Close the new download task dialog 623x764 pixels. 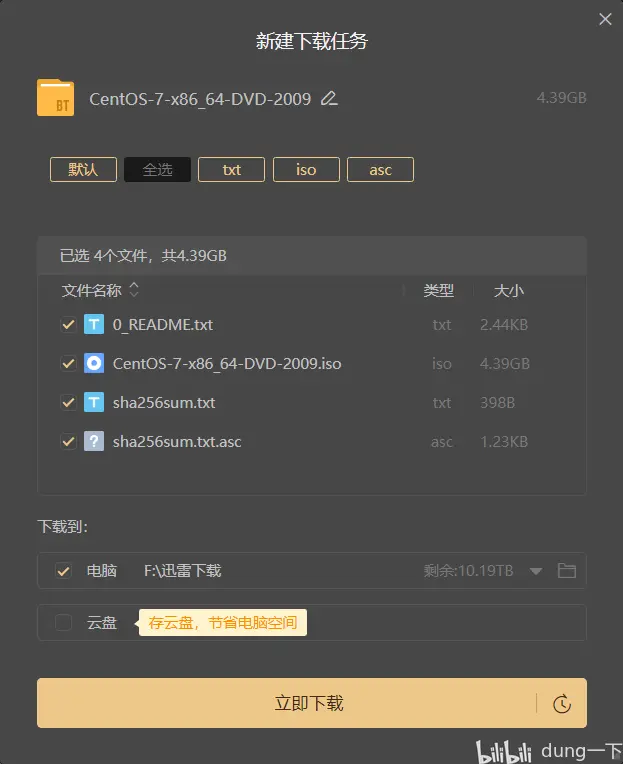[605, 19]
